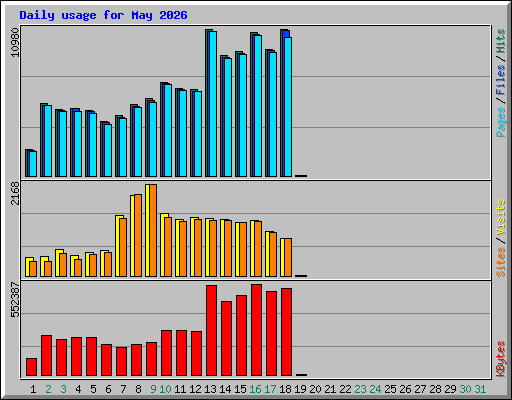512x400 pixels.
Task: Click the day 16 cyan pages bar
Action: pyautogui.click(x=258, y=106)
